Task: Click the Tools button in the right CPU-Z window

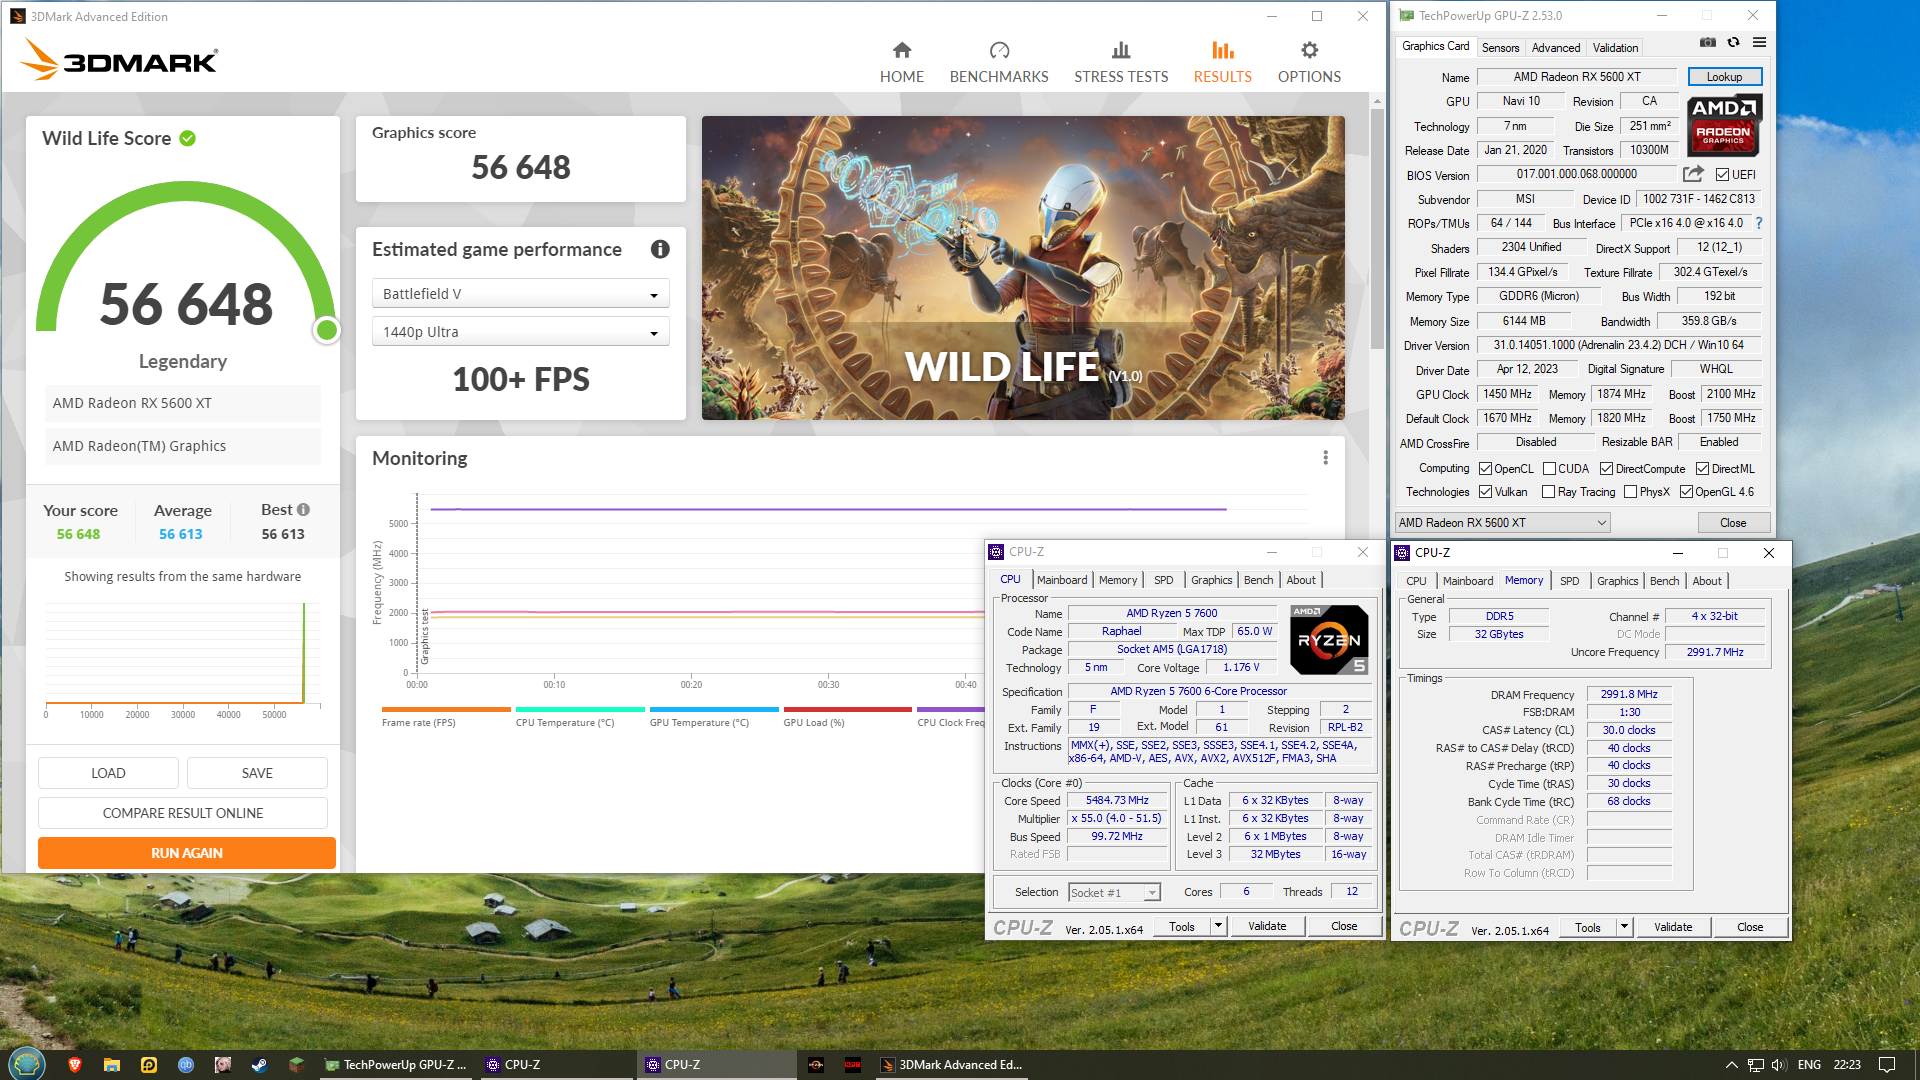Action: tap(1588, 927)
